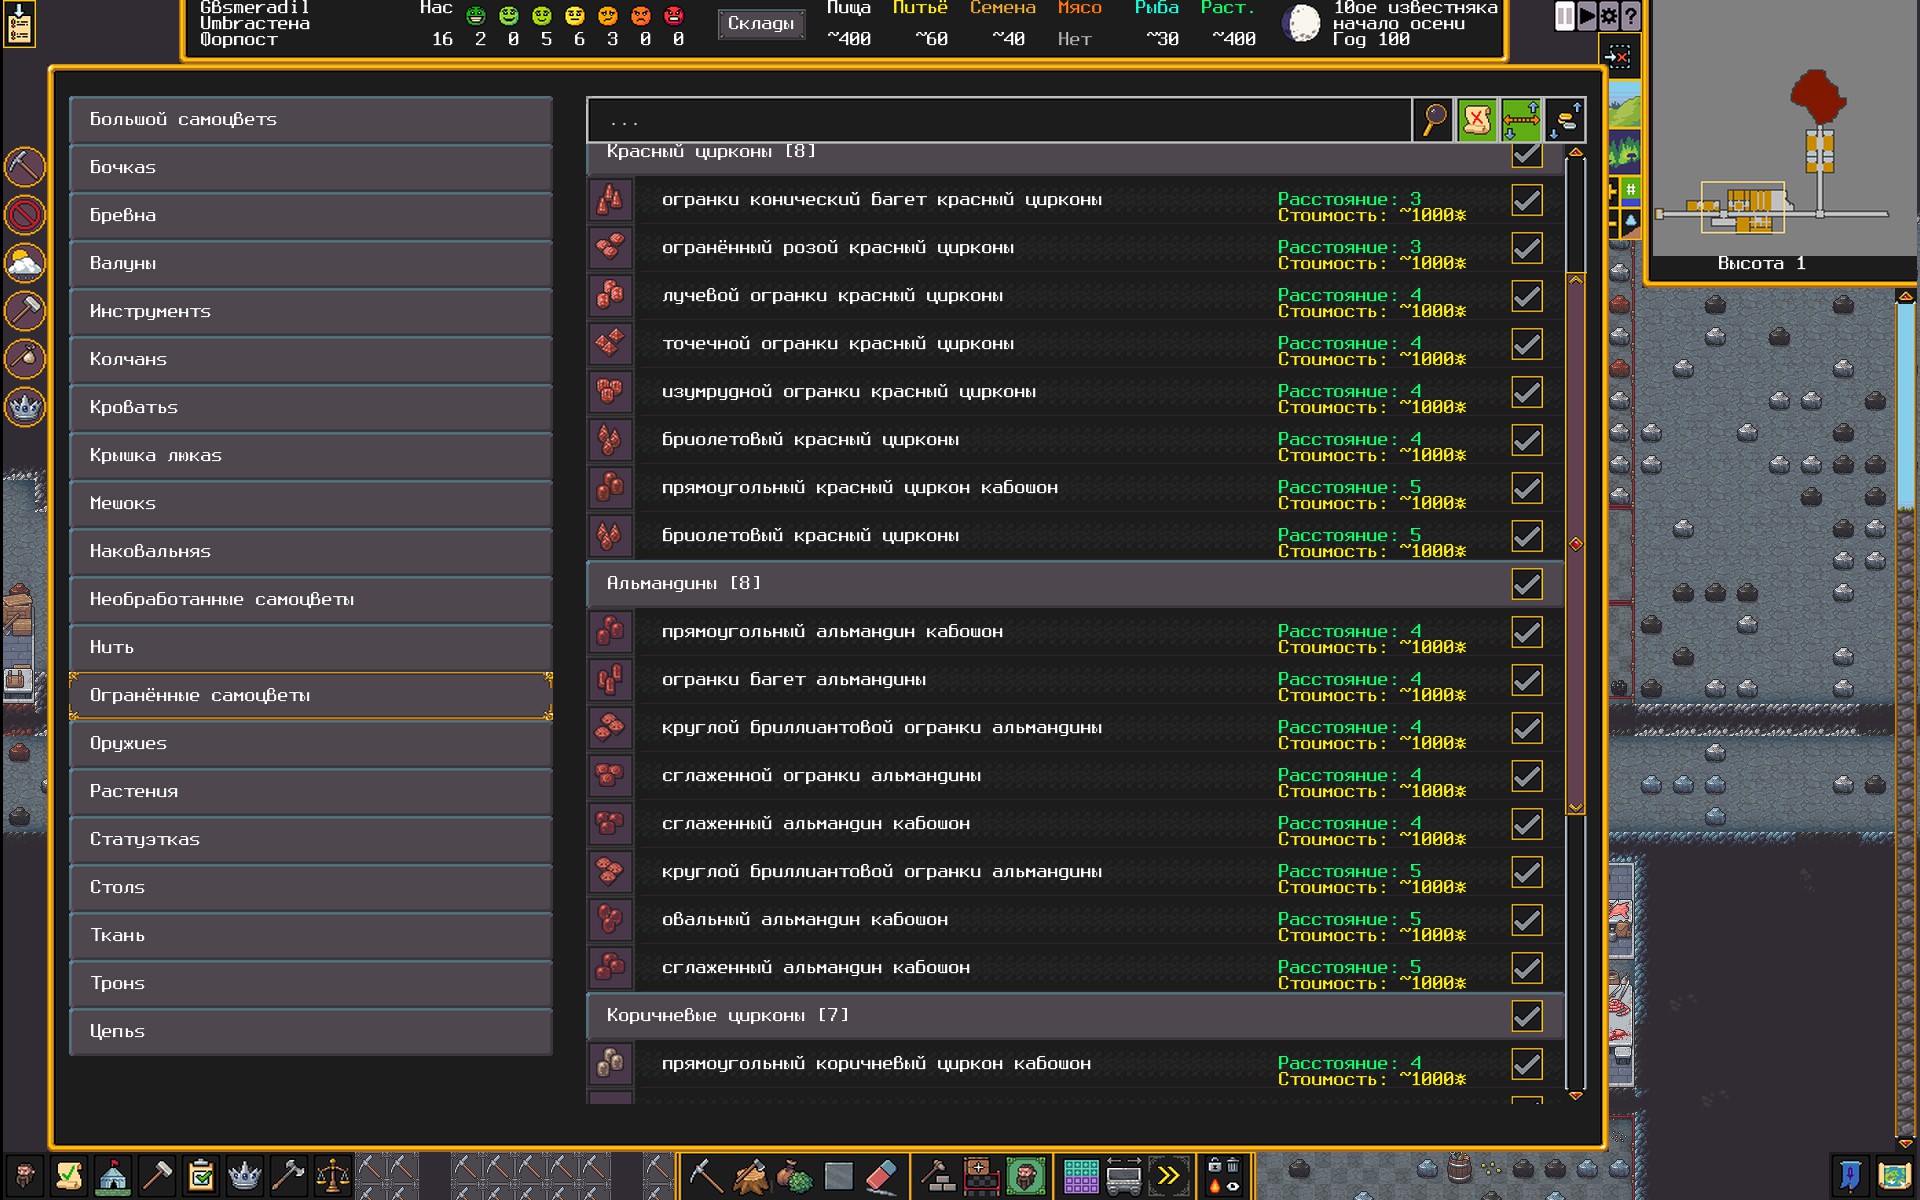Click the Склады button in top bar
The width and height of the screenshot is (1920, 1200).
tap(760, 23)
